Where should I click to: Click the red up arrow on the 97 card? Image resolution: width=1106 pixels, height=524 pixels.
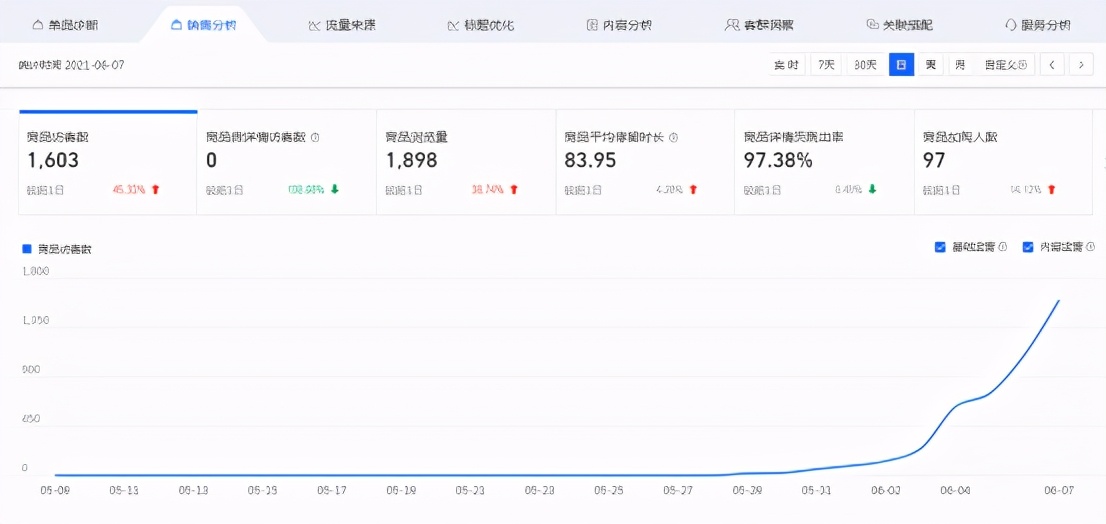tap(1052, 189)
